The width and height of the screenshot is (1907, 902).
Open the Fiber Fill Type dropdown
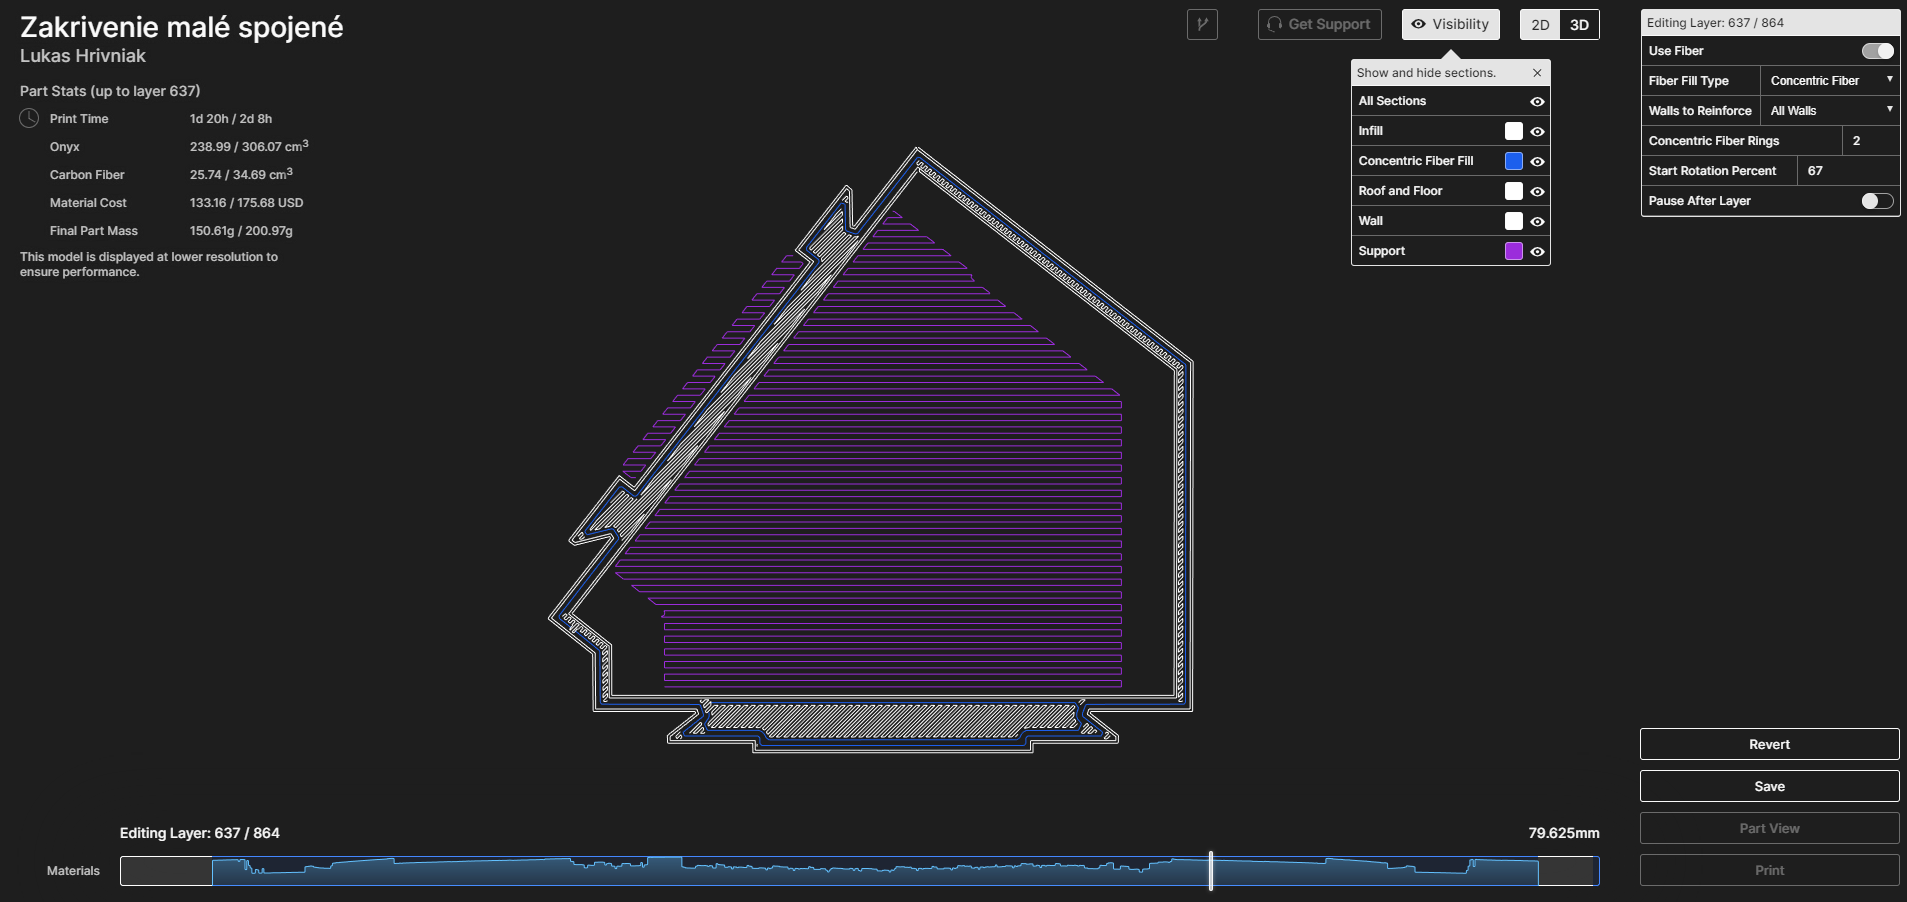1829,81
